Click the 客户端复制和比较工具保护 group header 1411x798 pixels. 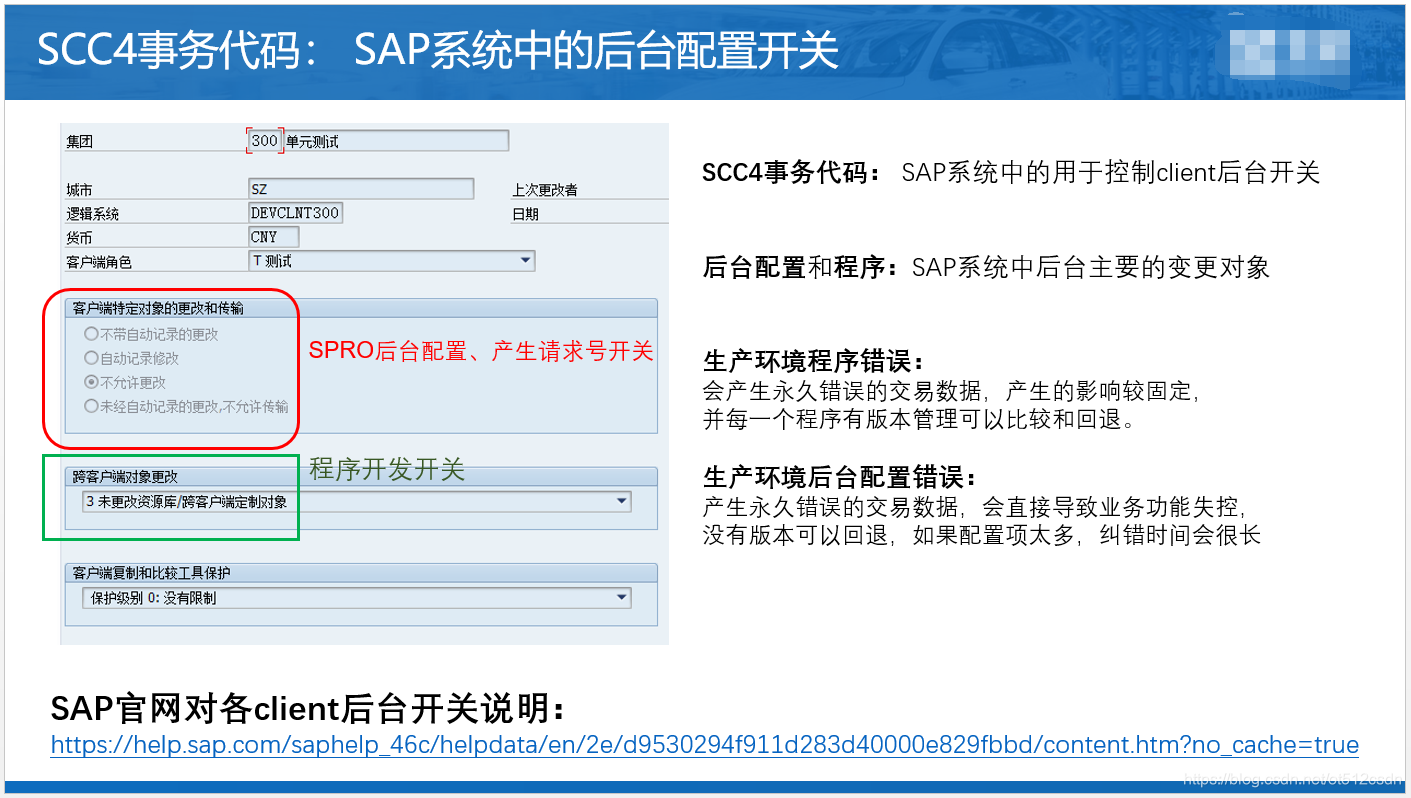point(360,573)
